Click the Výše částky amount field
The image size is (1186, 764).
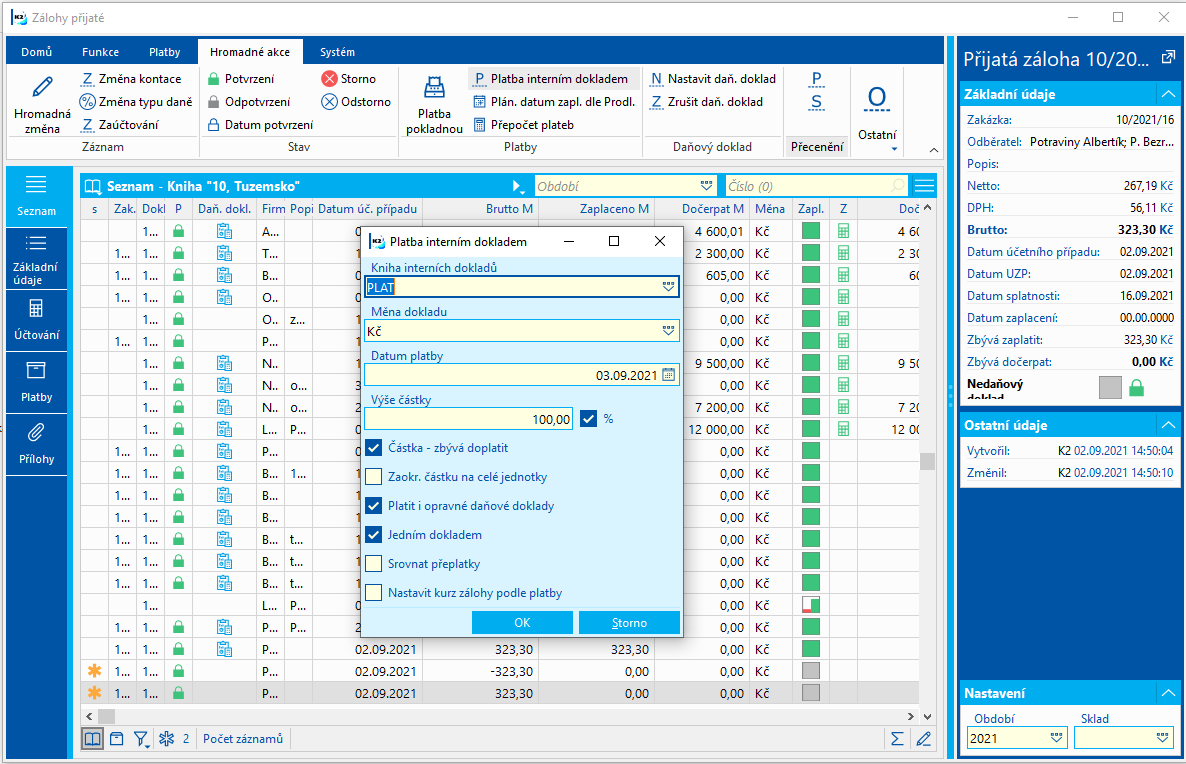pyautogui.click(x=468, y=420)
